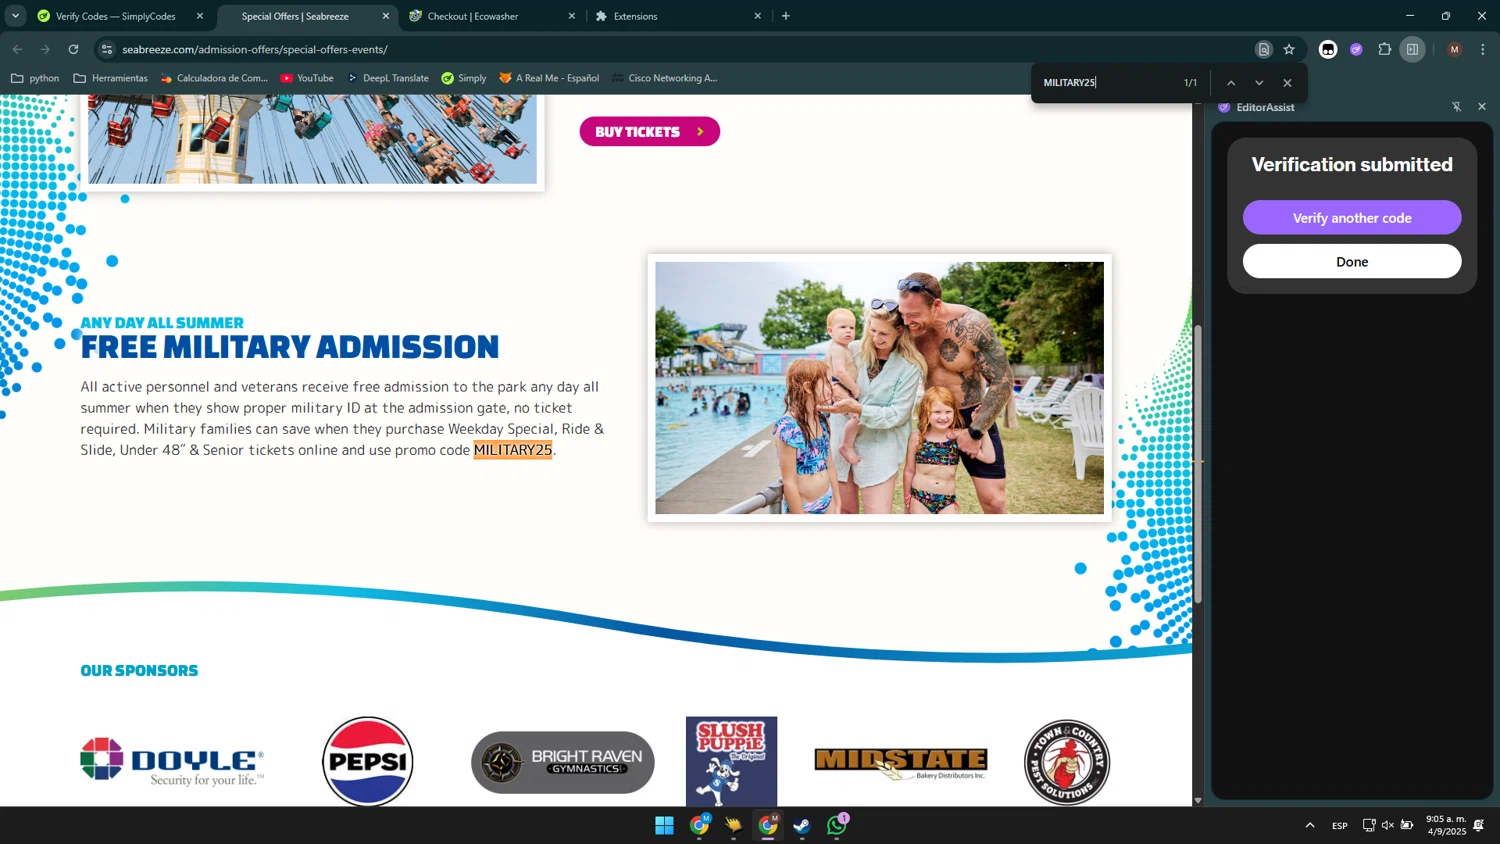Open the profile M avatar
The height and width of the screenshot is (844, 1500).
click(x=1454, y=49)
